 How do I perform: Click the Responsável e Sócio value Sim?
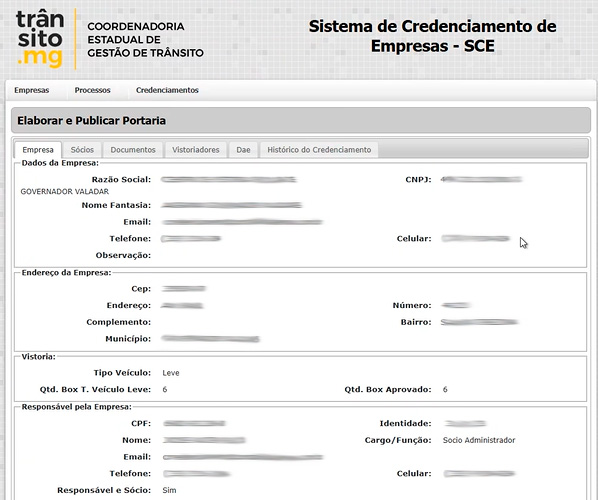point(169,490)
